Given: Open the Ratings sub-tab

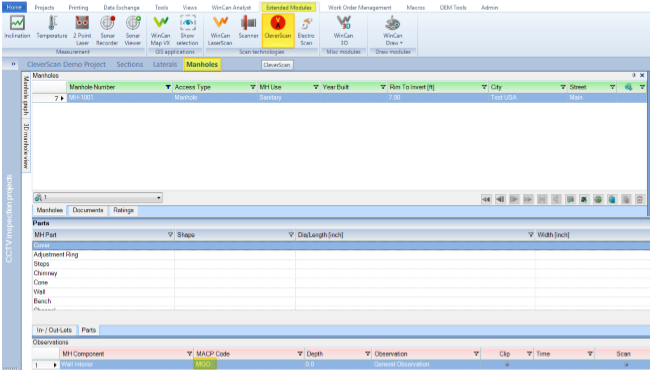Looking at the screenshot, I should (x=123, y=210).
